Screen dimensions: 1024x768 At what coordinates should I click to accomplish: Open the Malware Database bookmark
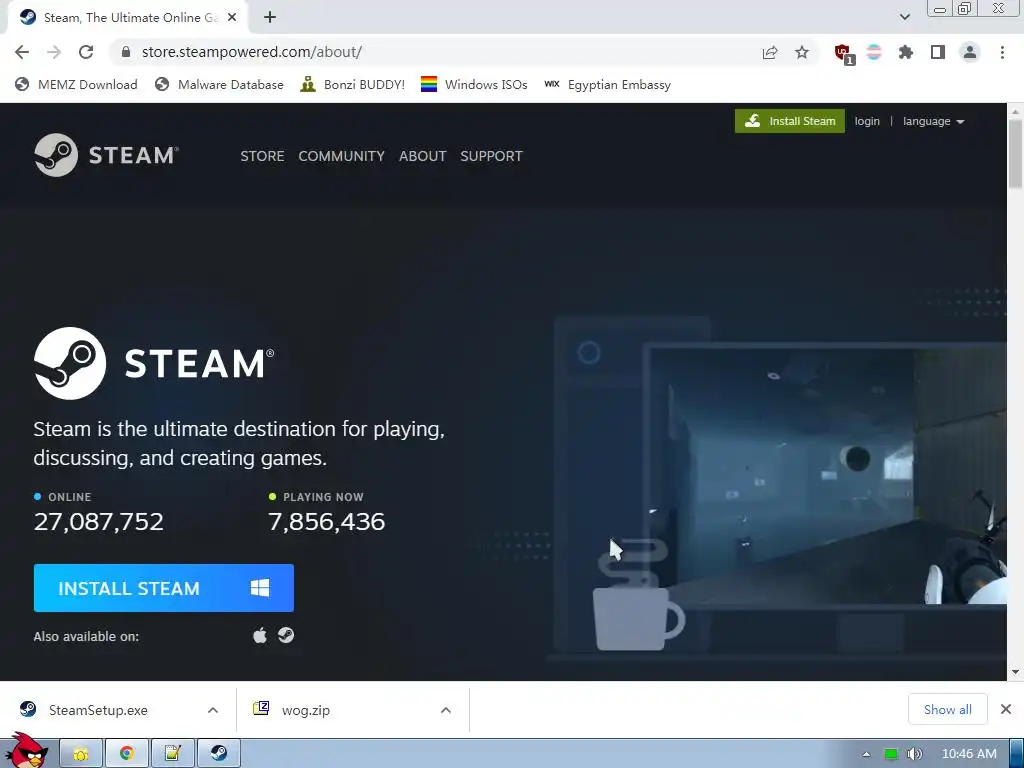click(x=219, y=85)
